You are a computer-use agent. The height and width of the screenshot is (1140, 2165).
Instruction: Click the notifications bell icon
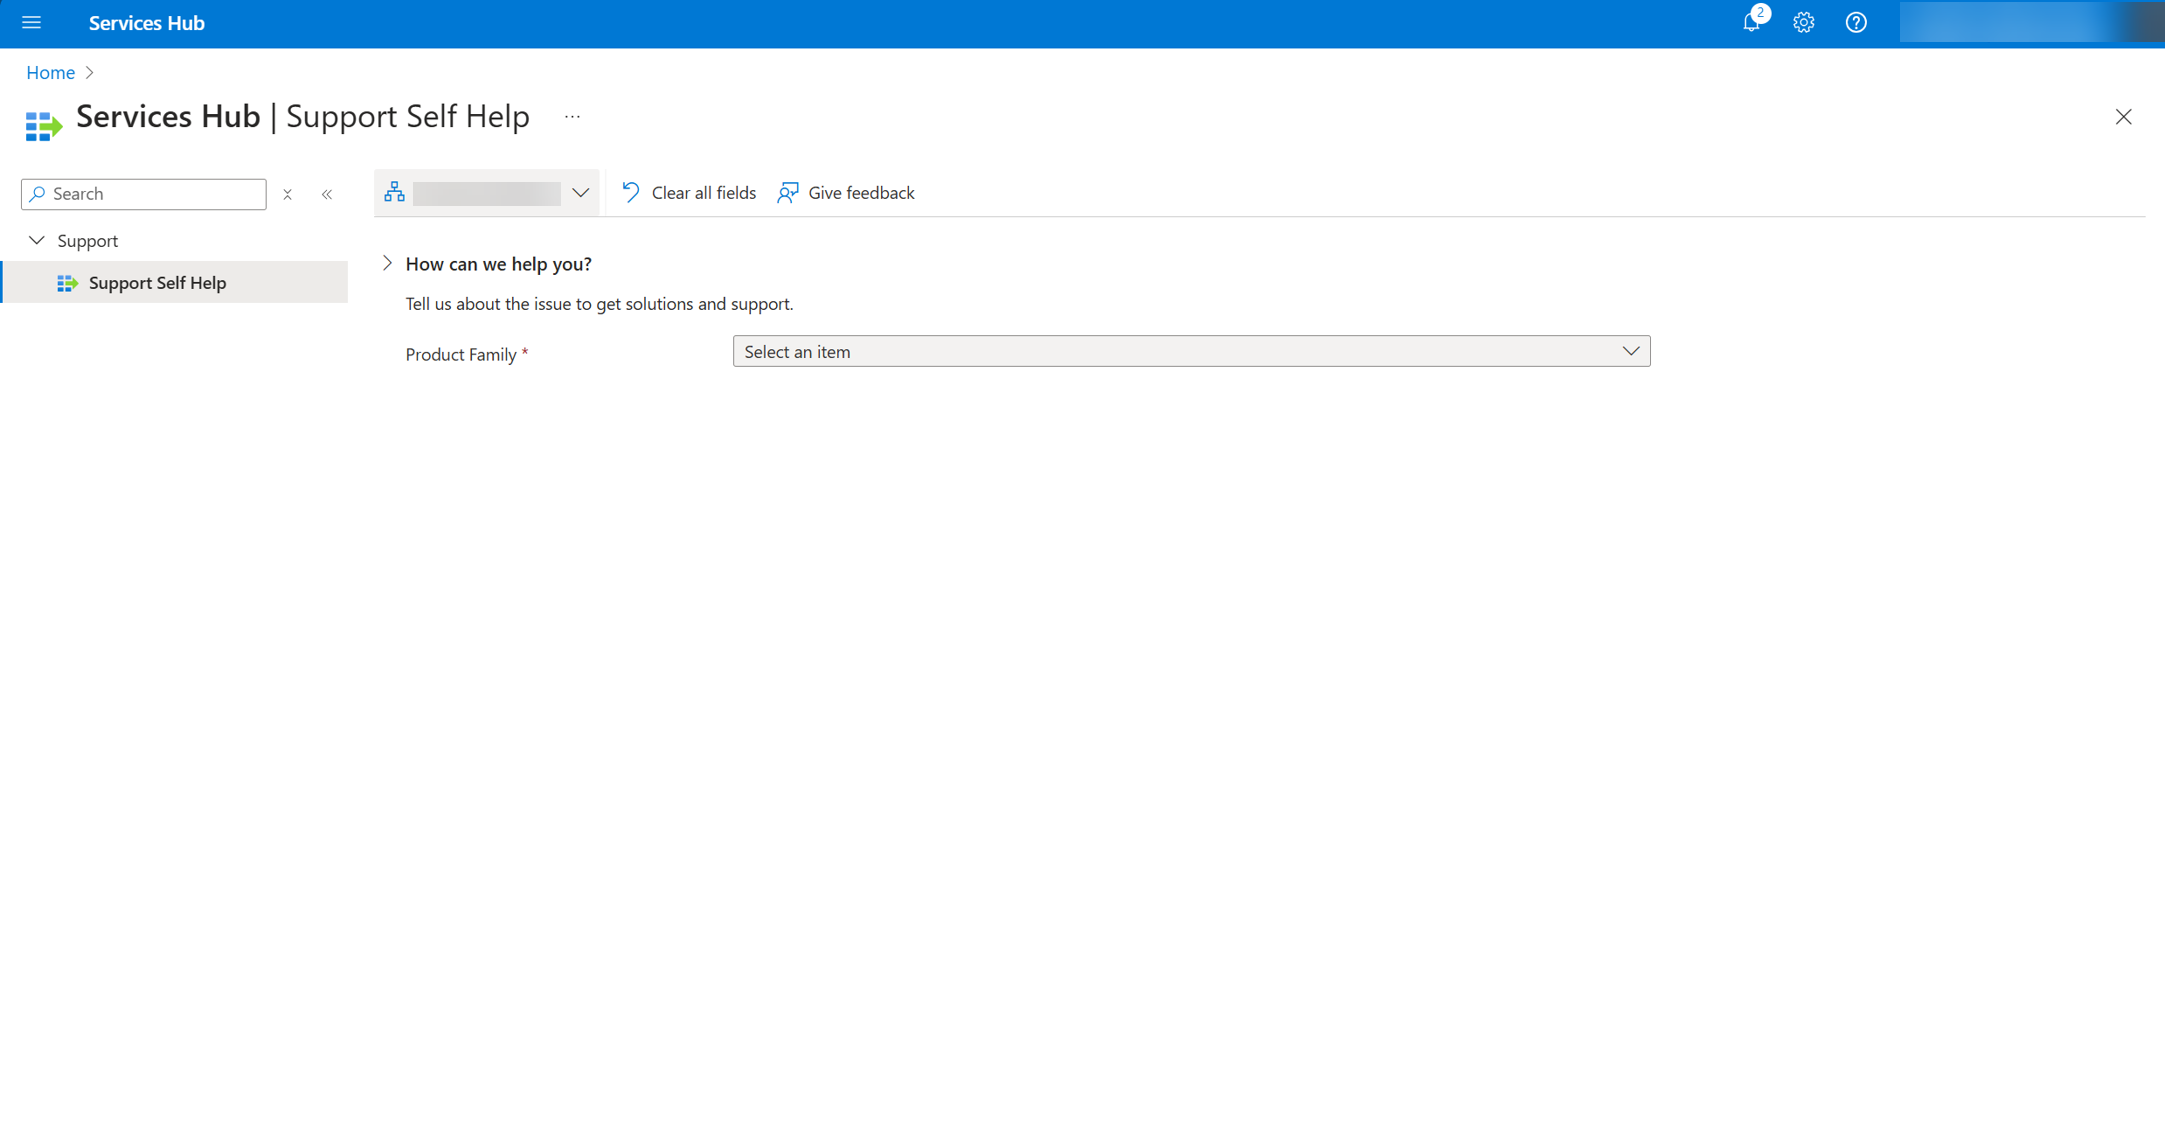click(x=1751, y=23)
